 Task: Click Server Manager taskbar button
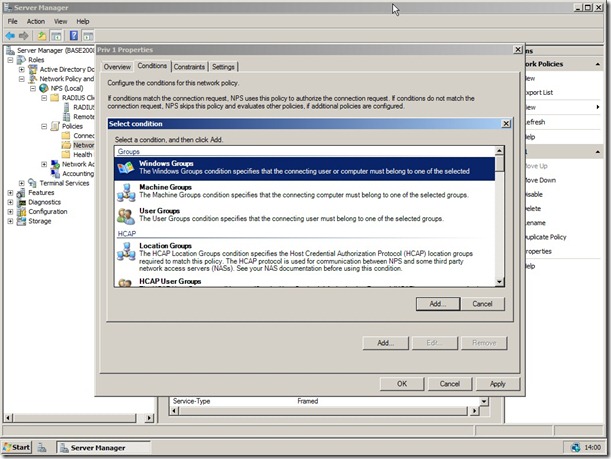pos(103,448)
